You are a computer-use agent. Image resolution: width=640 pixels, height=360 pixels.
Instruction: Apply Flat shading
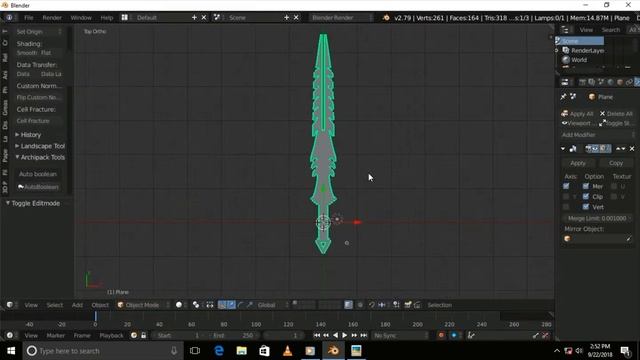point(46,53)
